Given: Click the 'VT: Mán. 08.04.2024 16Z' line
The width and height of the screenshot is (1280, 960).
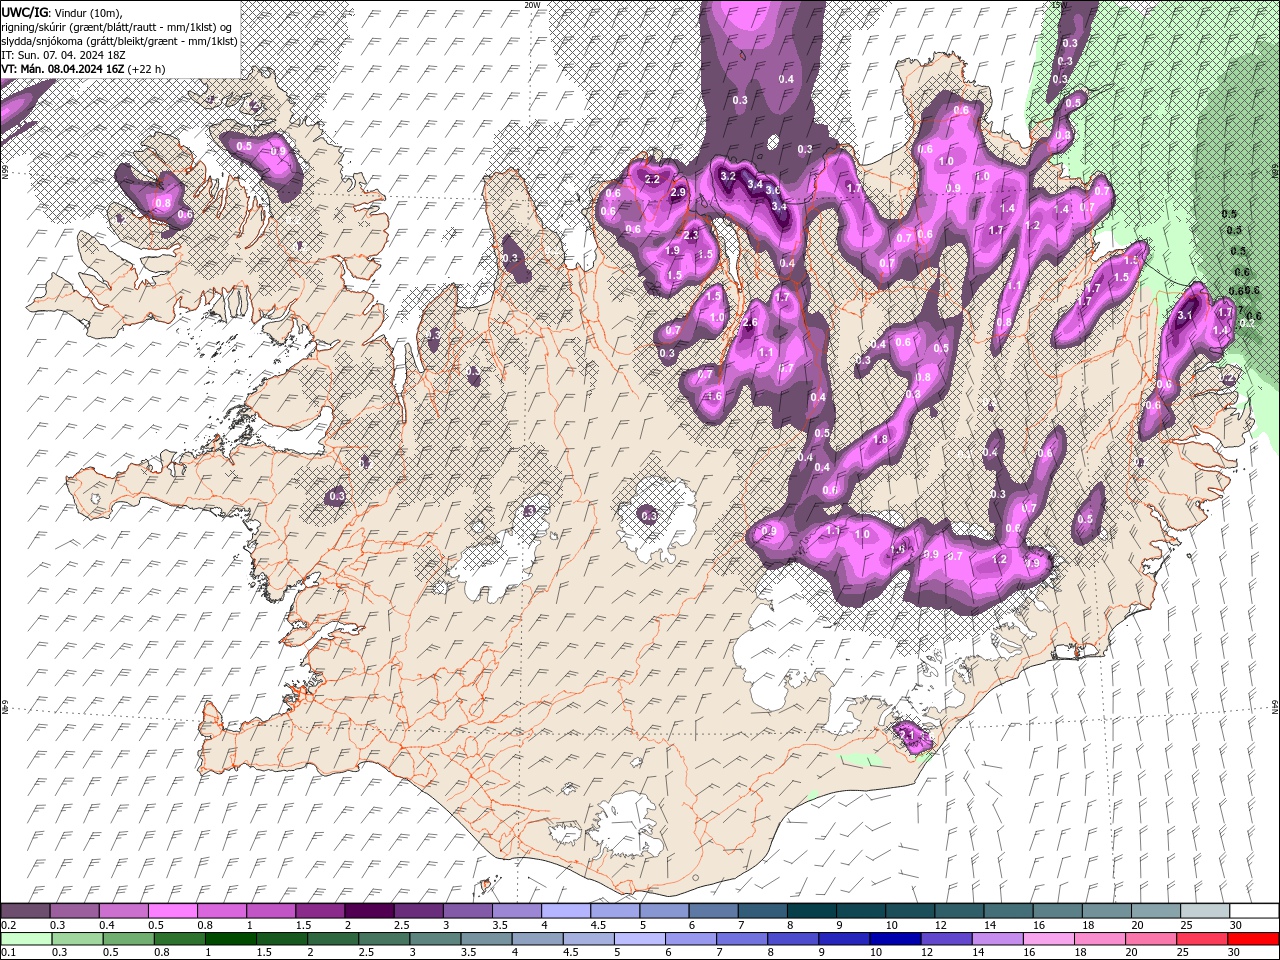Looking at the screenshot, I should point(62,69).
